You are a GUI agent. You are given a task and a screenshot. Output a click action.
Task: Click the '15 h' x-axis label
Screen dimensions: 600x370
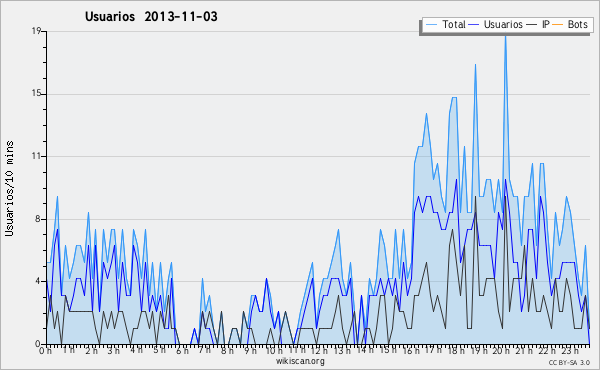point(388,350)
